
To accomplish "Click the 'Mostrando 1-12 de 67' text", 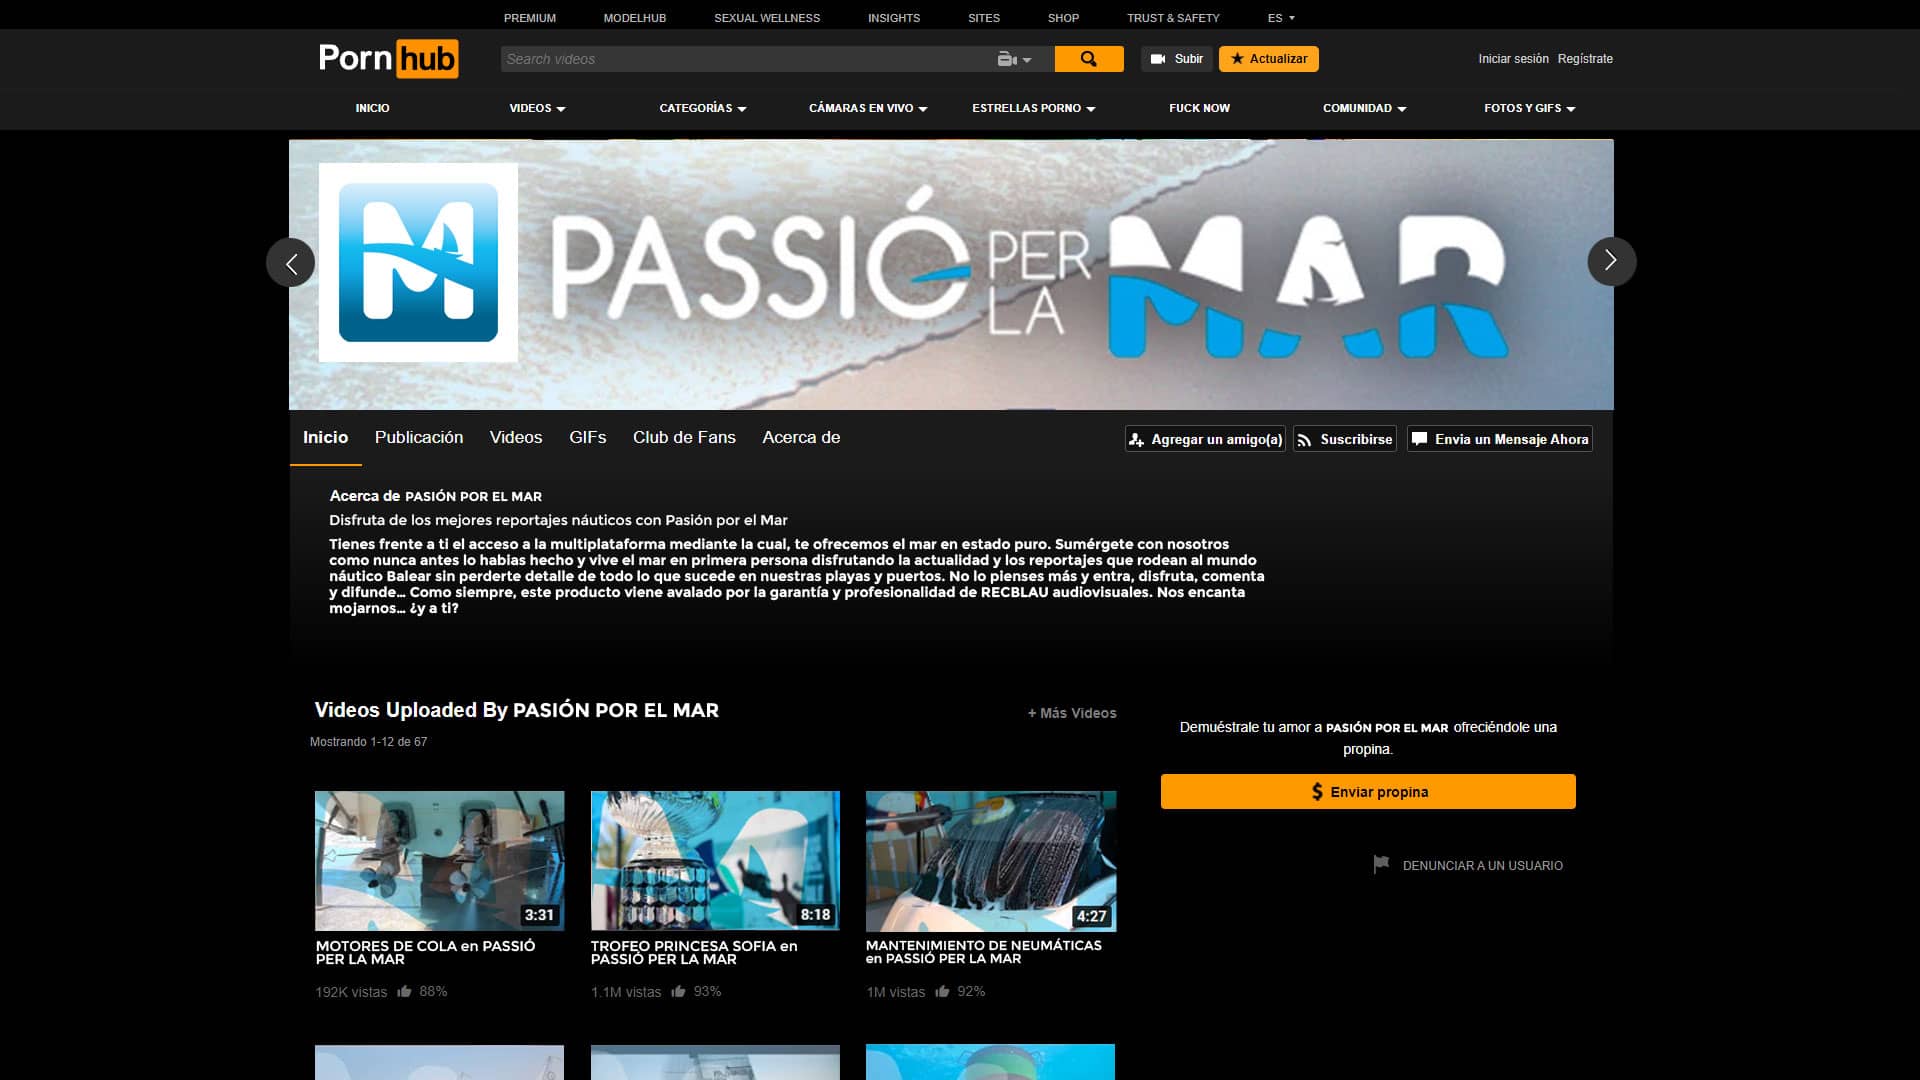I will click(368, 742).
